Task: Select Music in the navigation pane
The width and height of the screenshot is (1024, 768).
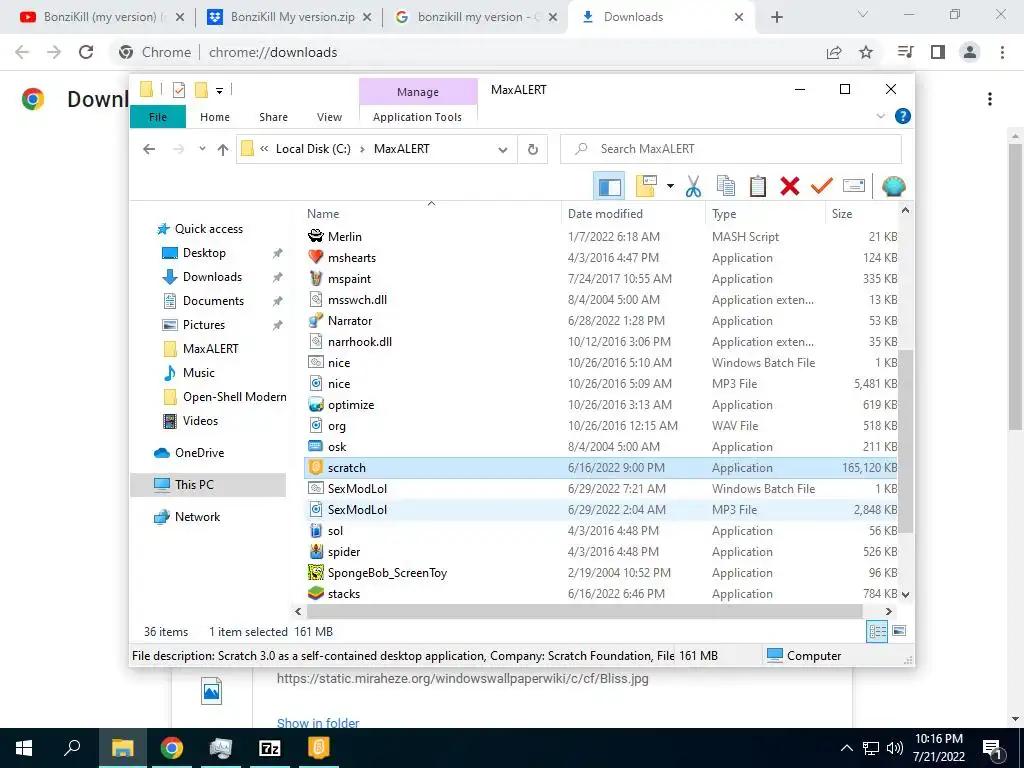Action: [x=199, y=373]
